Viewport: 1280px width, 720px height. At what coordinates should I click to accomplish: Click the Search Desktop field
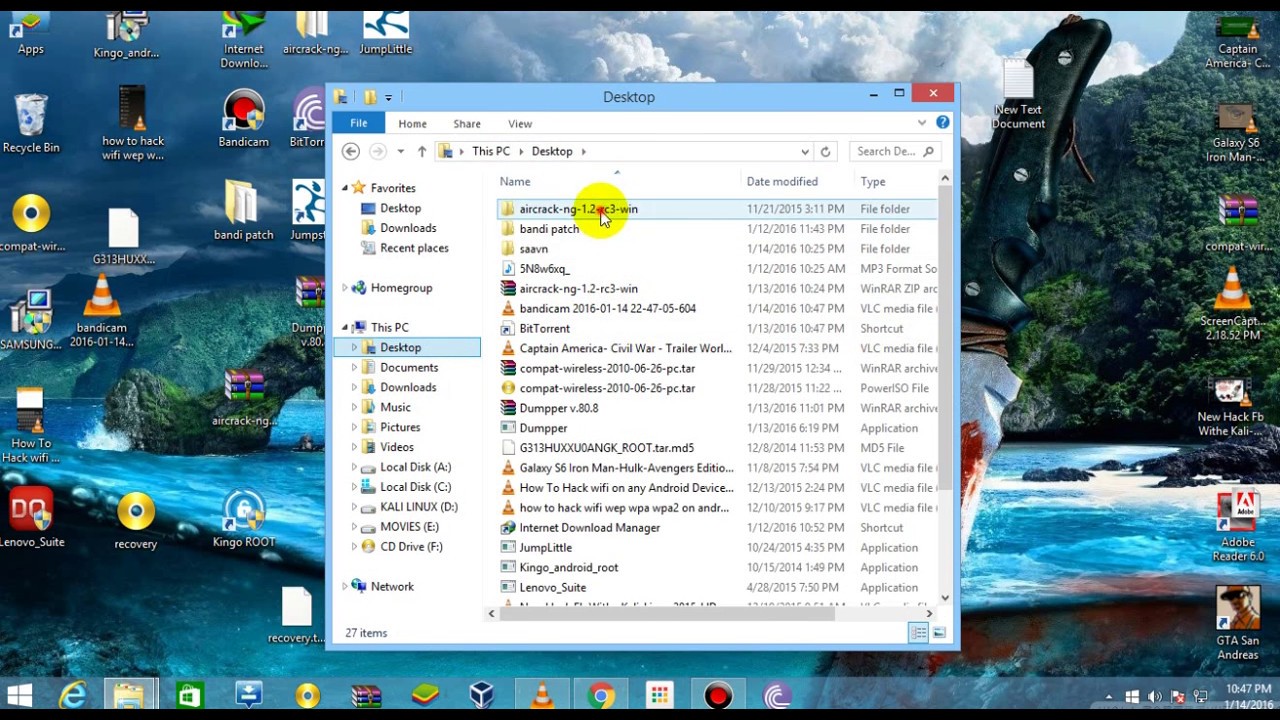click(895, 151)
